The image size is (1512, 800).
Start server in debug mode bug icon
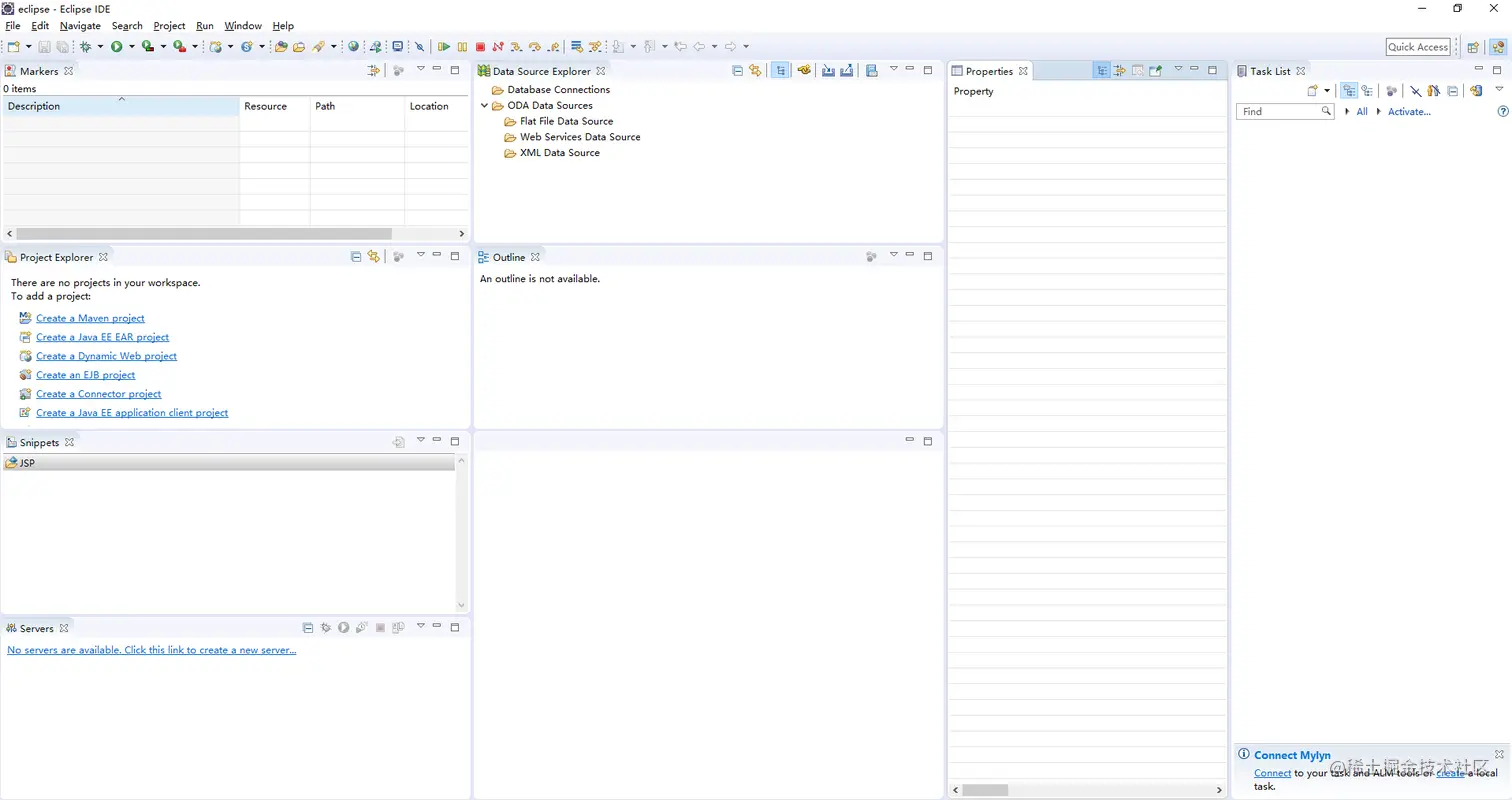pyautogui.click(x=325, y=628)
